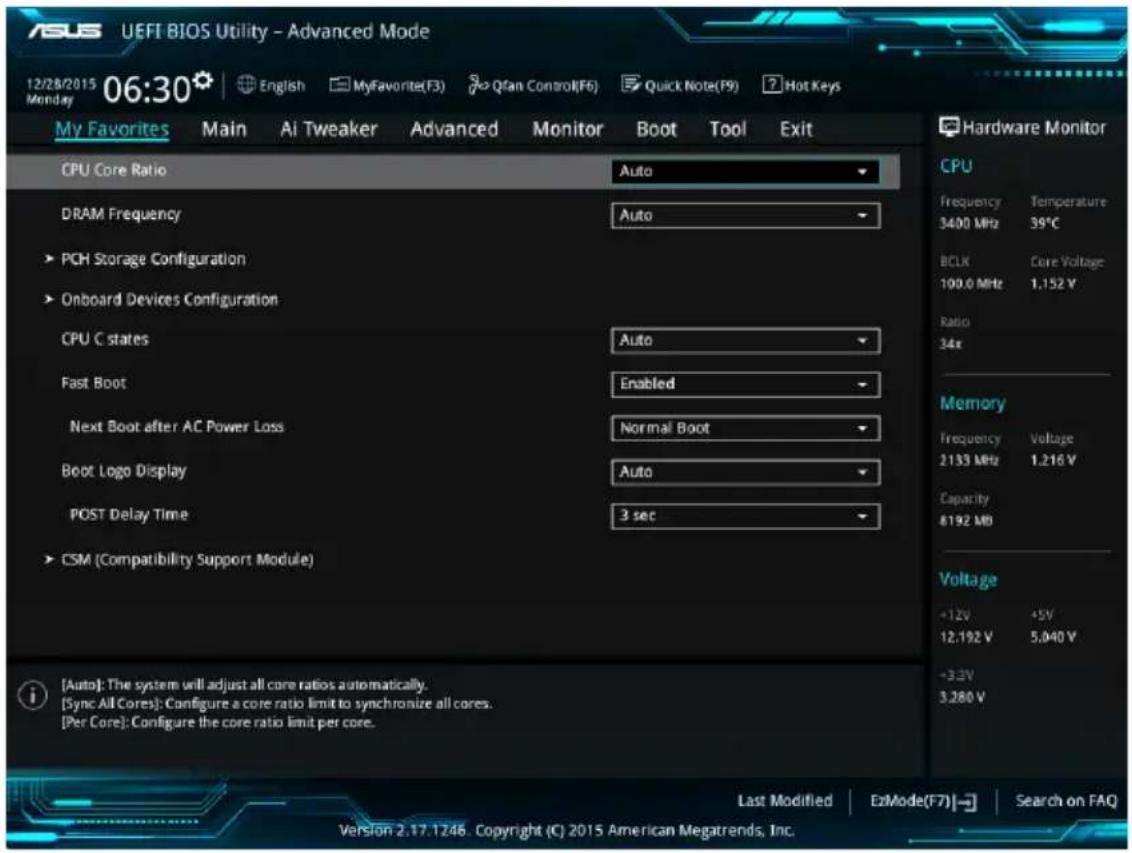Switch to the Main tab
This screenshot has height=853, width=1132.
coord(224,129)
